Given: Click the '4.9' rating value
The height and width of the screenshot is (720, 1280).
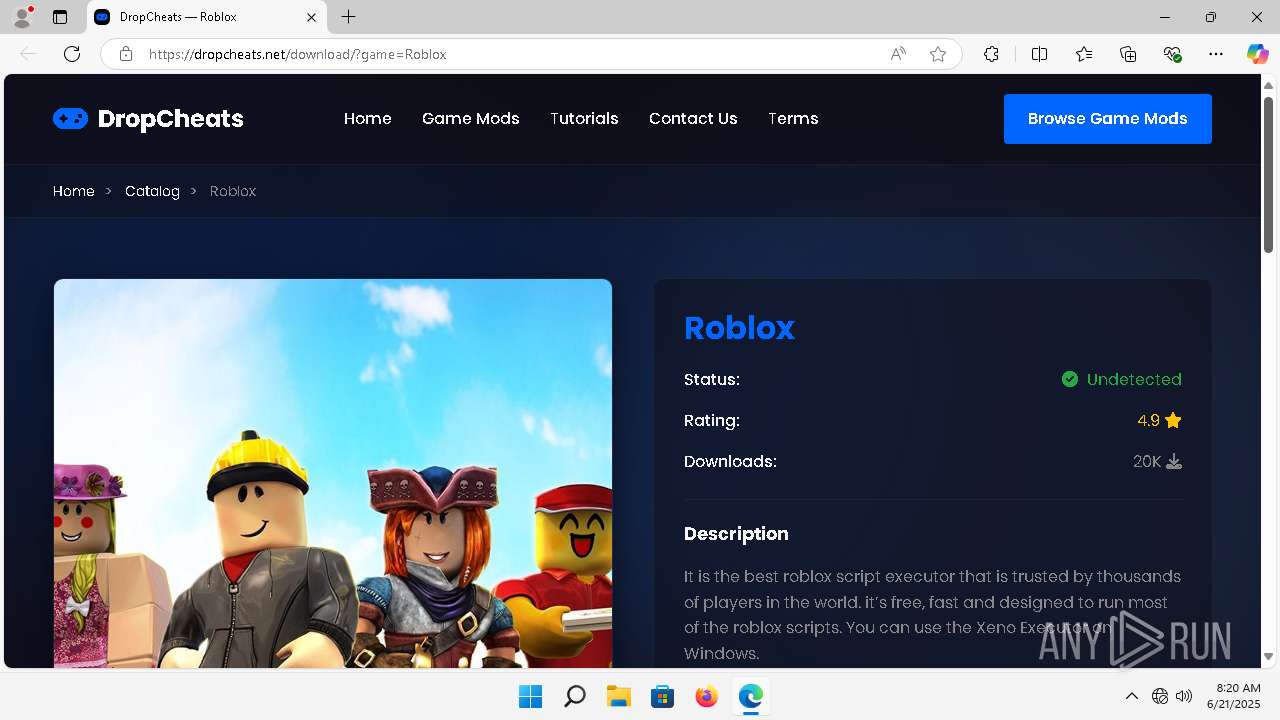Looking at the screenshot, I should click(1148, 421).
